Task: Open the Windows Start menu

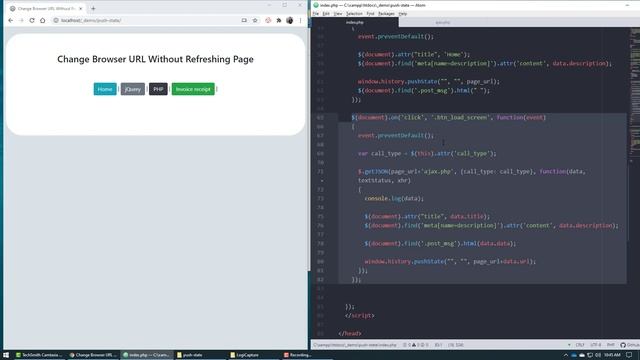Action: click(6, 355)
